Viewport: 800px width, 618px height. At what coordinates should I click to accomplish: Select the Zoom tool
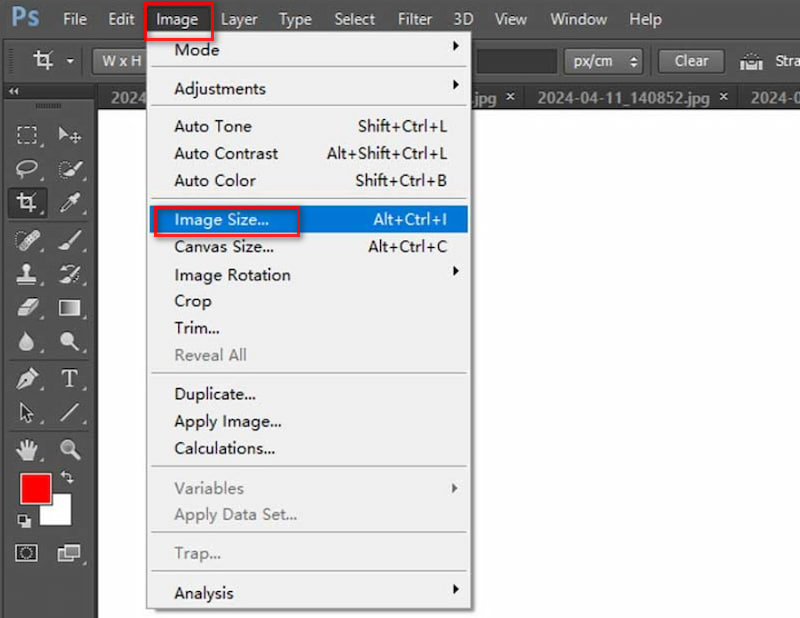tap(69, 450)
